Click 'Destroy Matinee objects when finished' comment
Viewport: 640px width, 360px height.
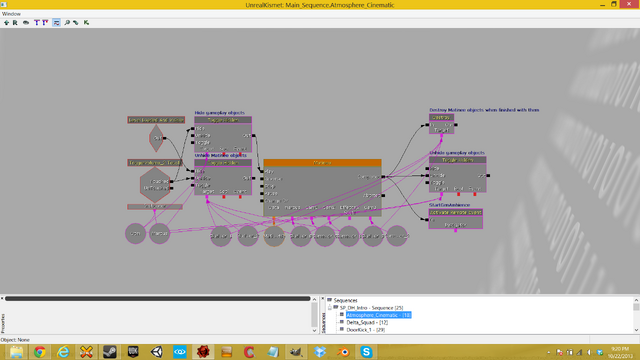484,110
